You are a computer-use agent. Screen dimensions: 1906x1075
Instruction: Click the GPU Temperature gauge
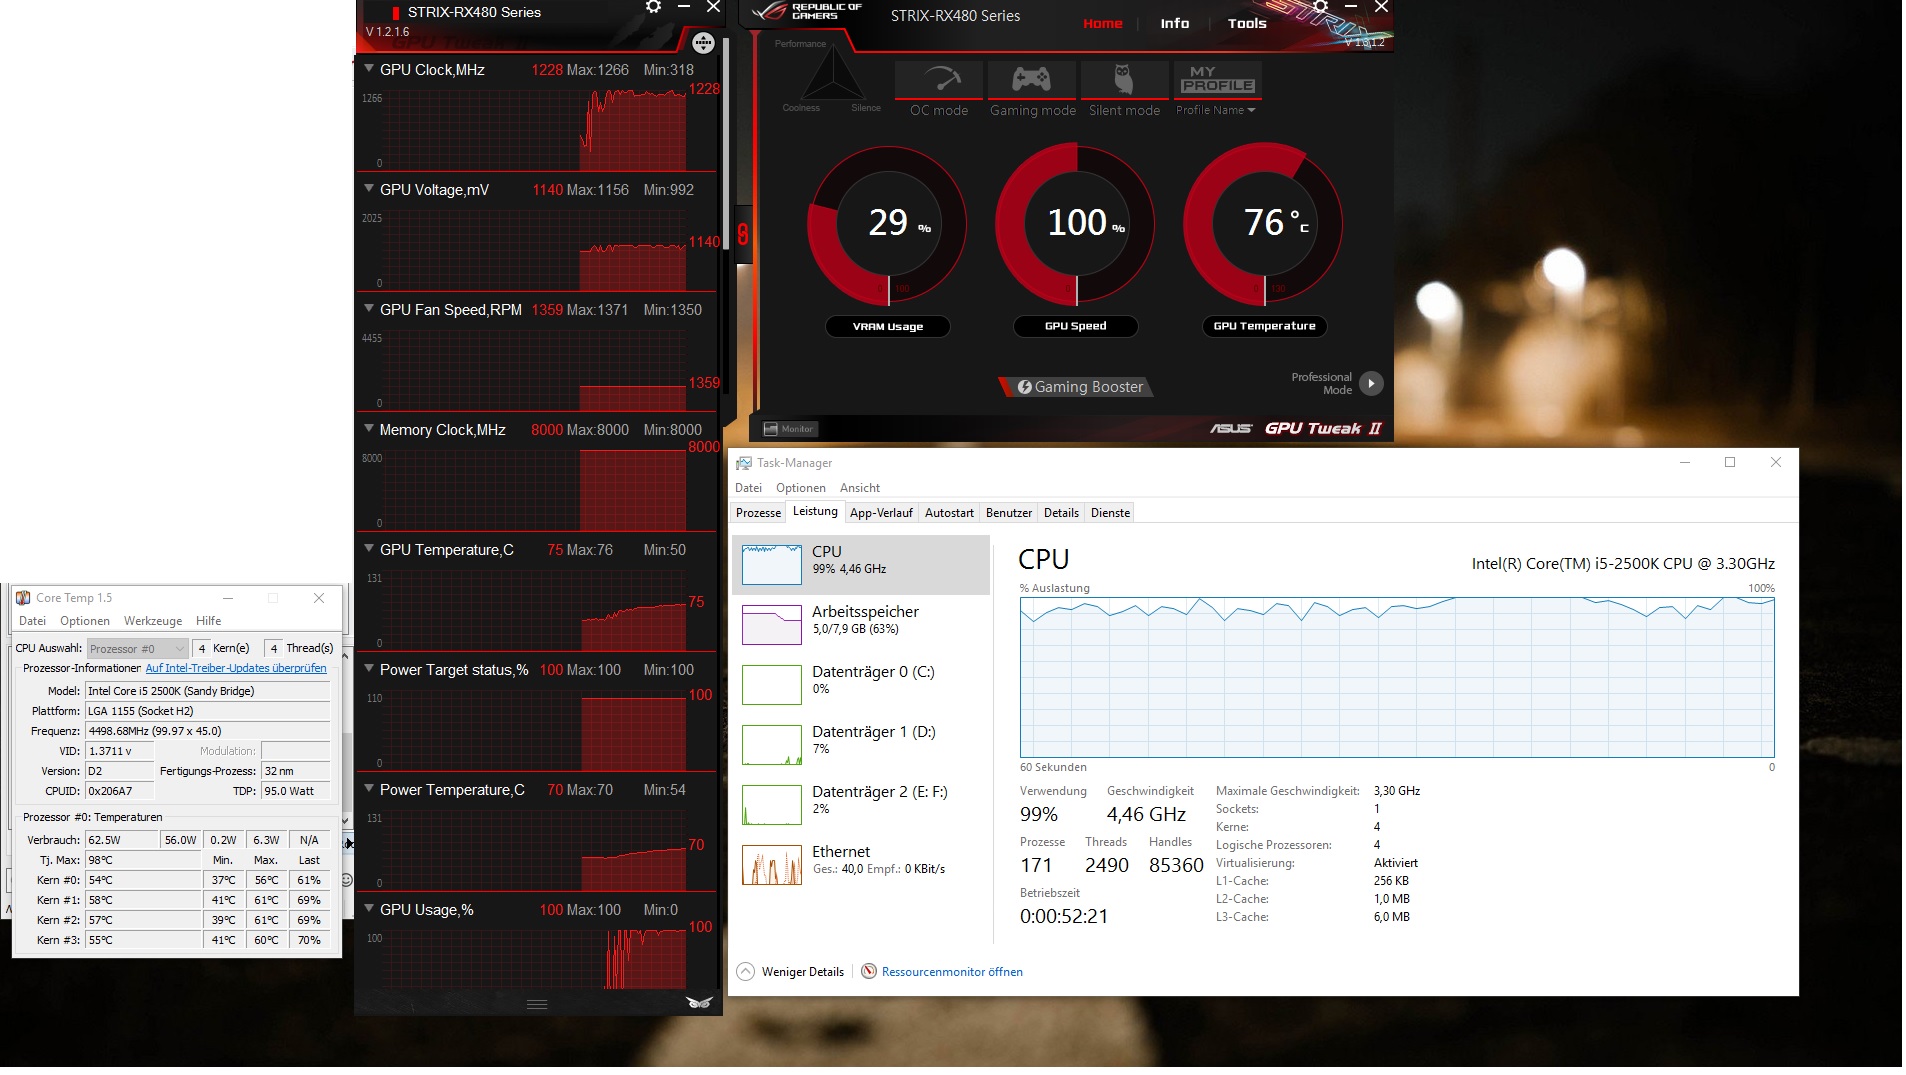pyautogui.click(x=1264, y=224)
